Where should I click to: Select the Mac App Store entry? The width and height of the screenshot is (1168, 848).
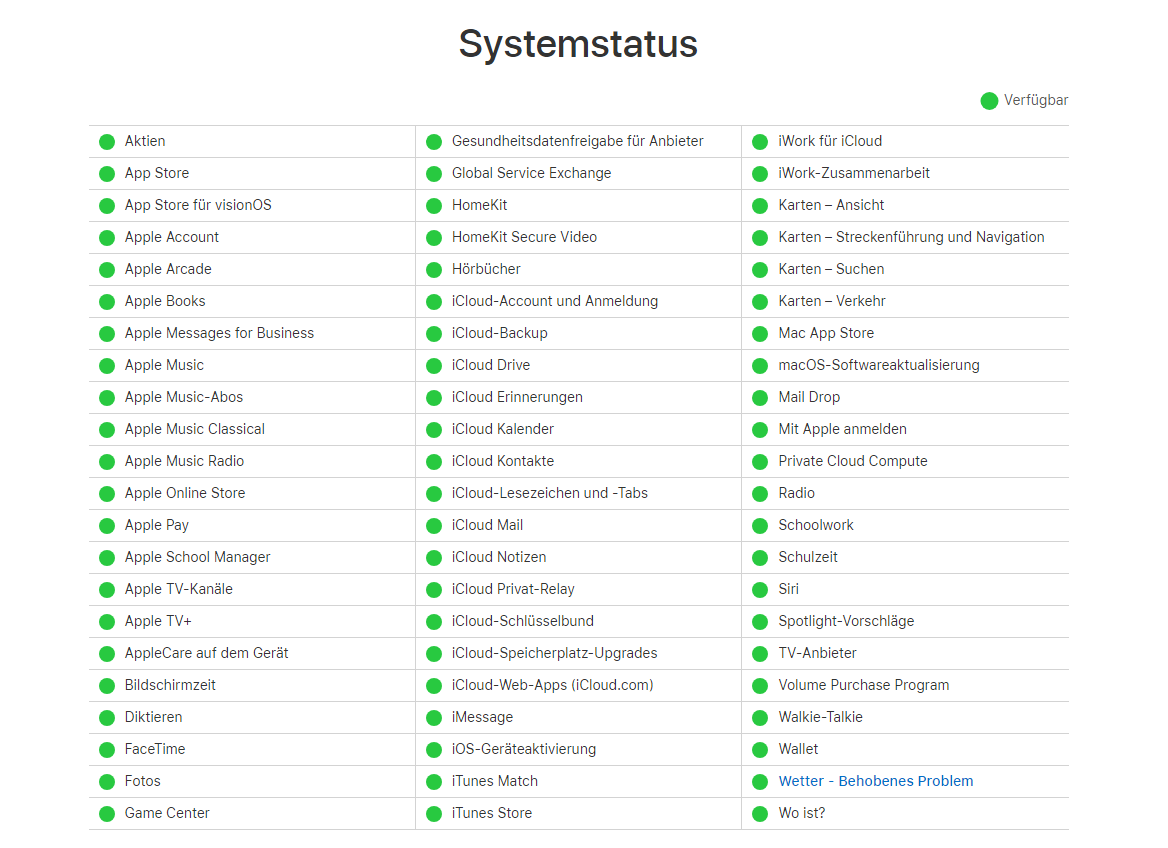point(826,333)
